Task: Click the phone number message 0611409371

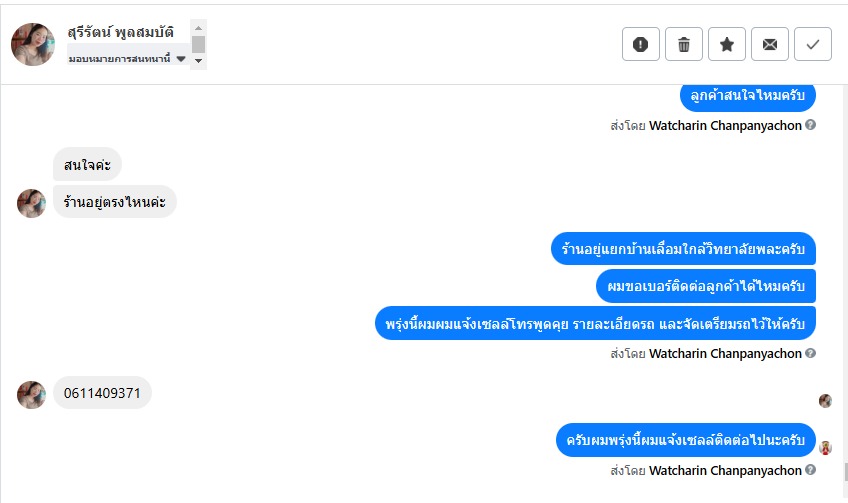Action: point(102,393)
